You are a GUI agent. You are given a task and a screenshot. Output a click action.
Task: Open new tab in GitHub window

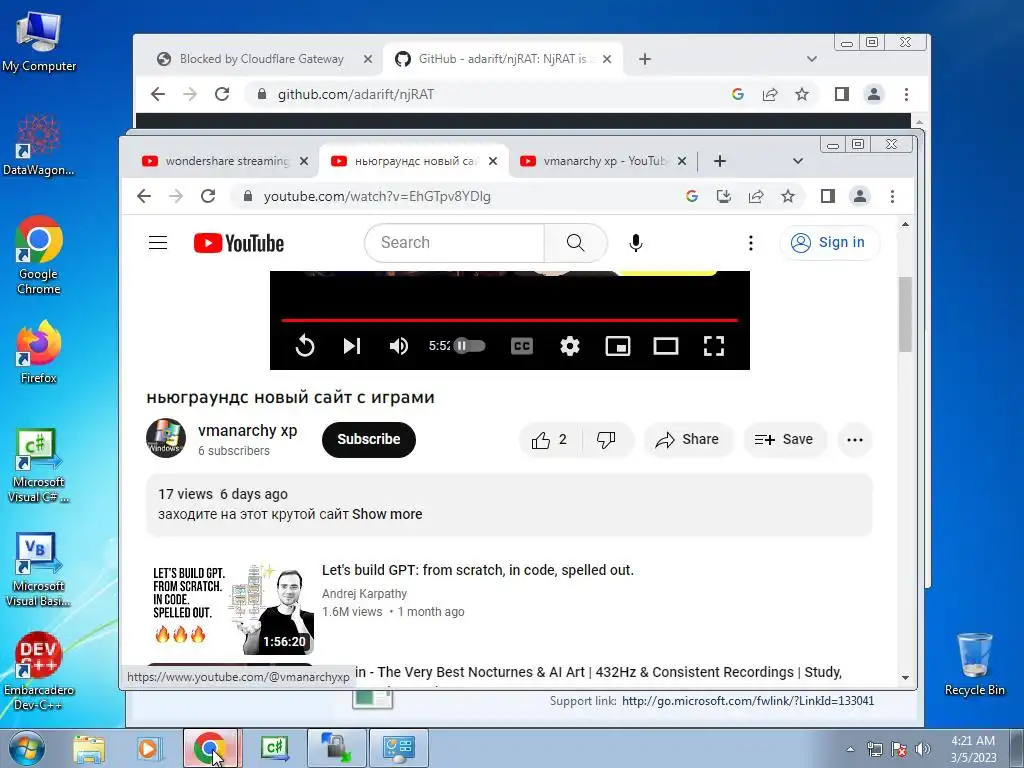point(645,59)
